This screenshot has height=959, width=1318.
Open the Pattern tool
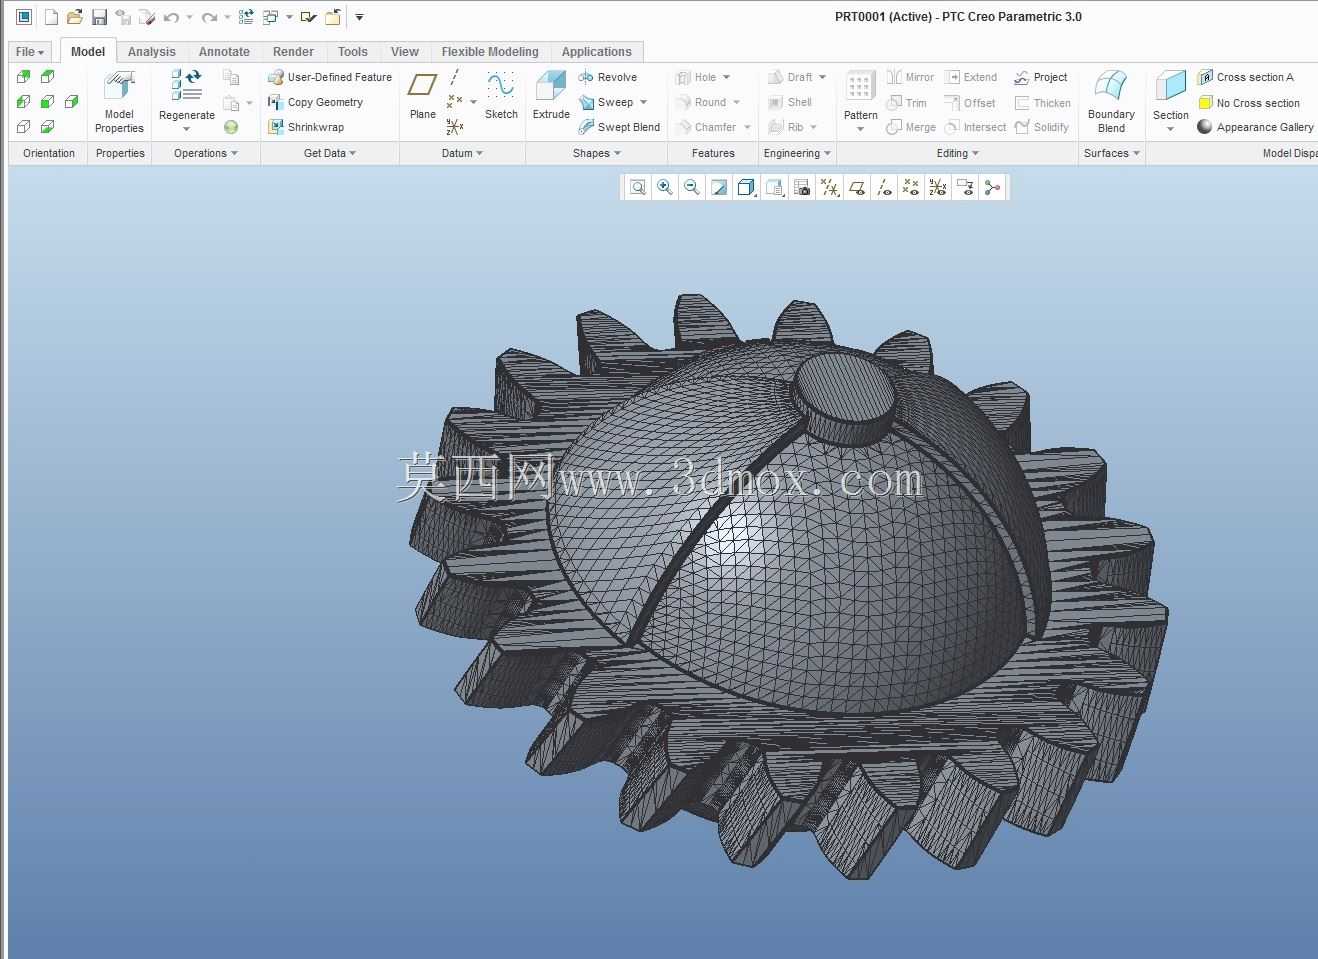point(860,101)
